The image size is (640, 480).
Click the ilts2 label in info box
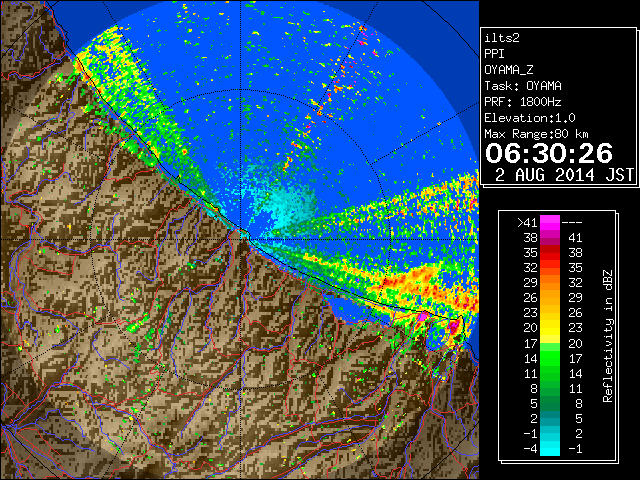coord(502,38)
